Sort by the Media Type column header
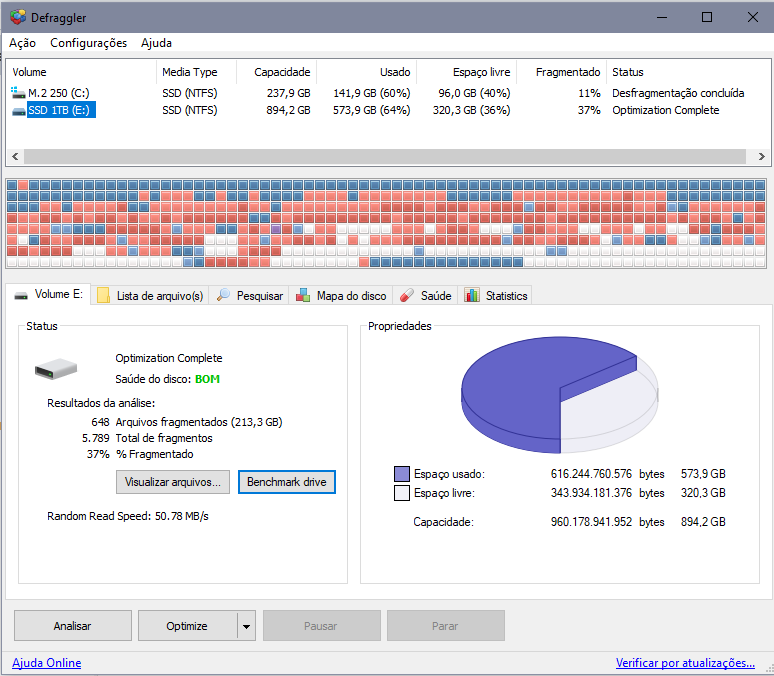 pyautogui.click(x=196, y=72)
